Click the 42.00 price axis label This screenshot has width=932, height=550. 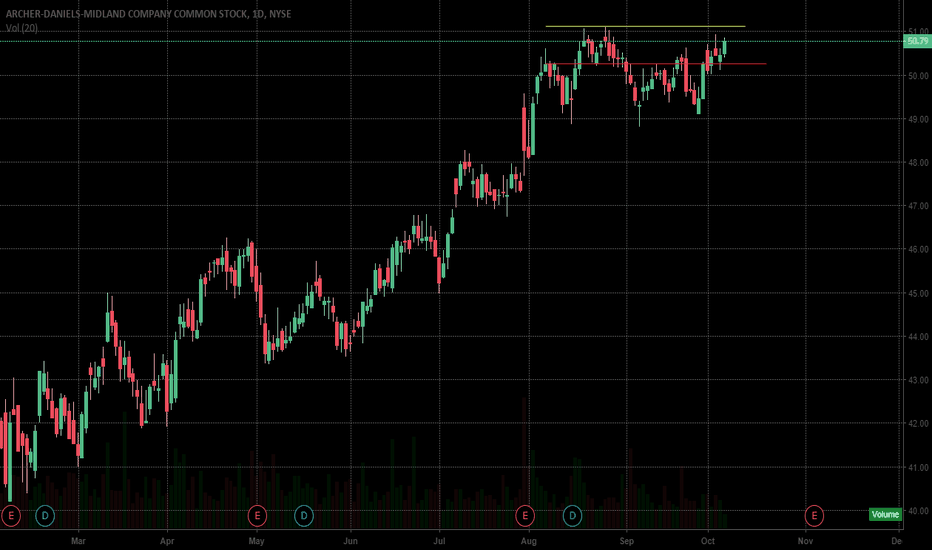[x=918, y=423]
